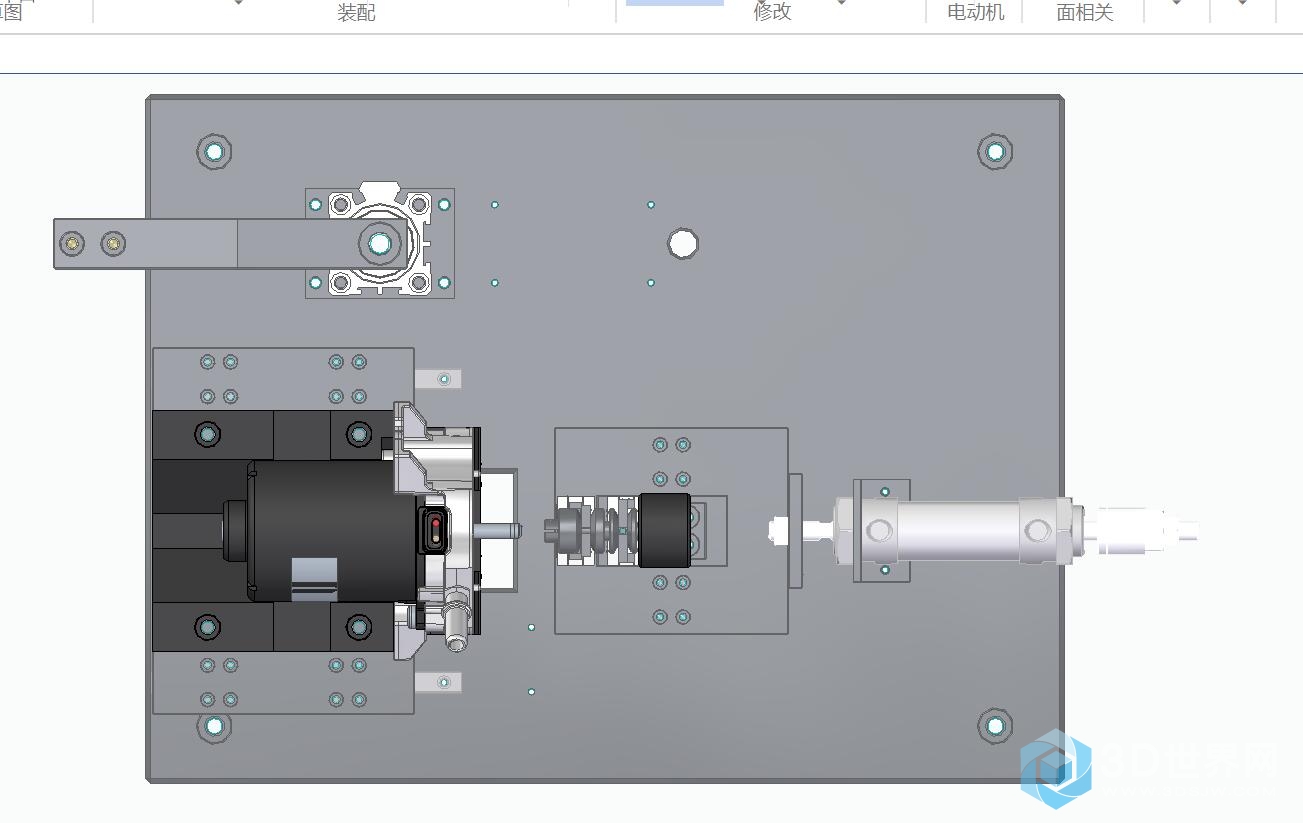Pick the red connector on the motor
This screenshot has width=1303, height=823.
[x=436, y=529]
